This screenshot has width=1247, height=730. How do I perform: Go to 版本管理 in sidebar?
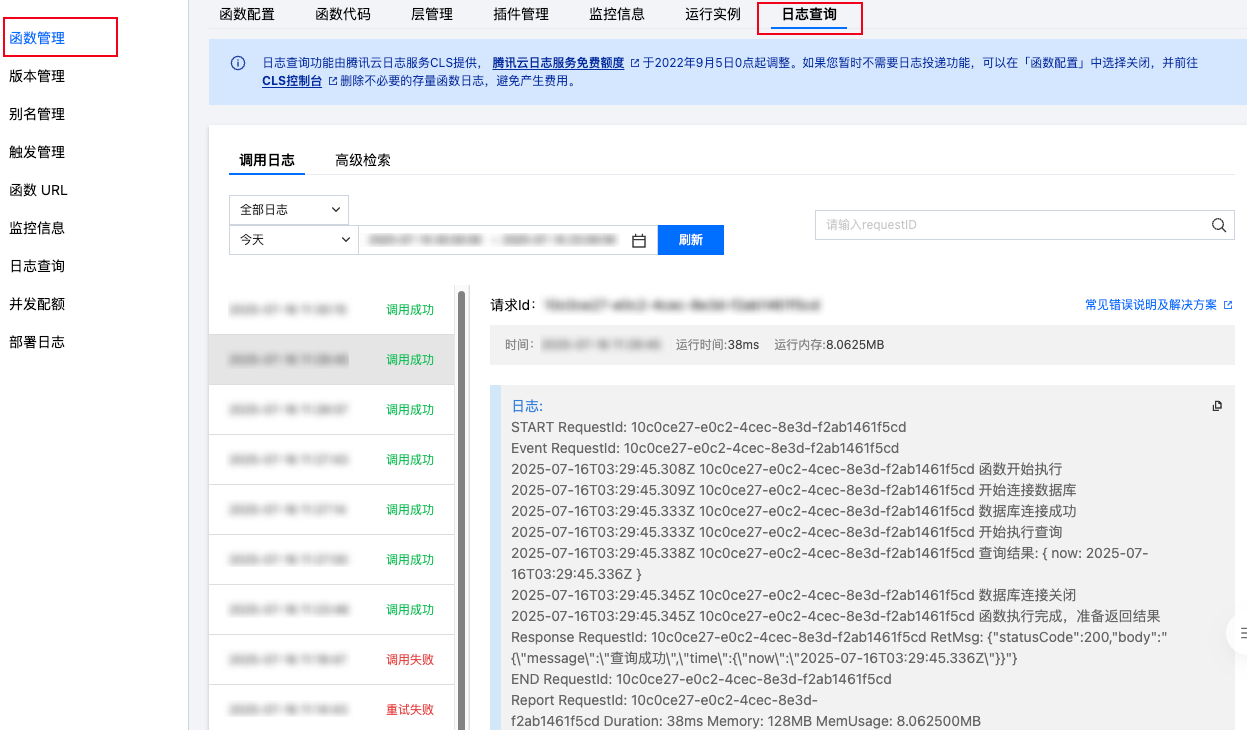coord(37,76)
